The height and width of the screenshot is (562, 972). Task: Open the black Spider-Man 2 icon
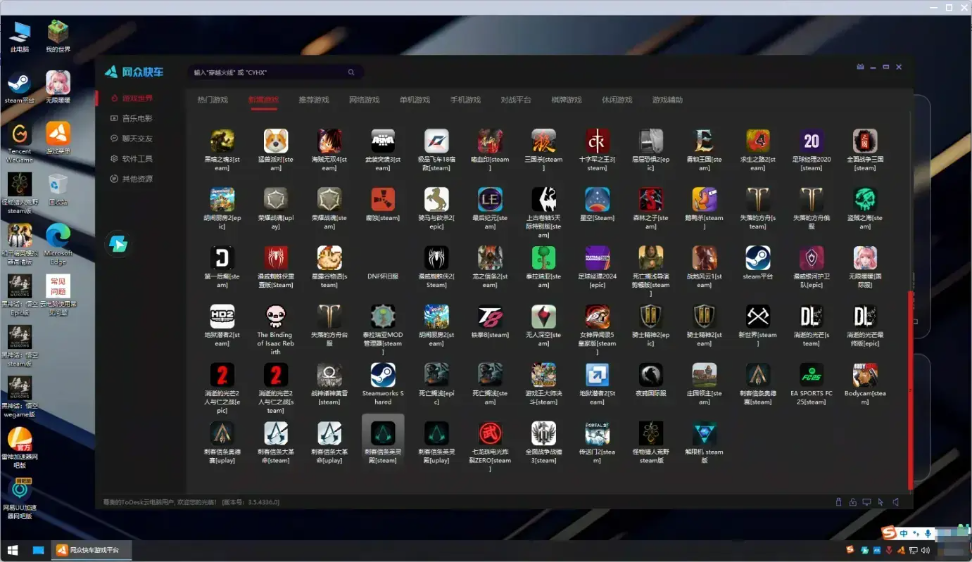tap(436, 258)
